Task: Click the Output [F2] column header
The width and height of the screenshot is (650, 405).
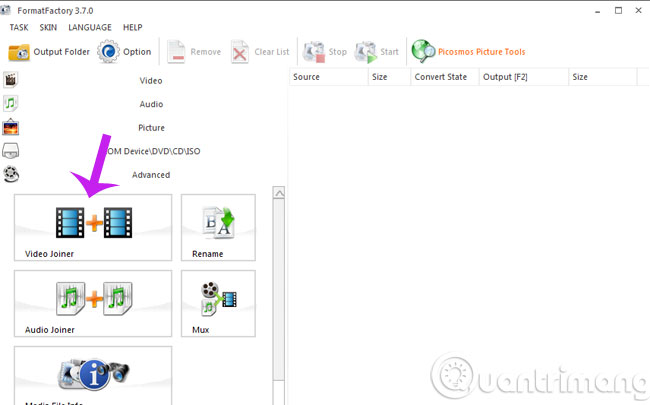Action: pyautogui.click(x=524, y=77)
